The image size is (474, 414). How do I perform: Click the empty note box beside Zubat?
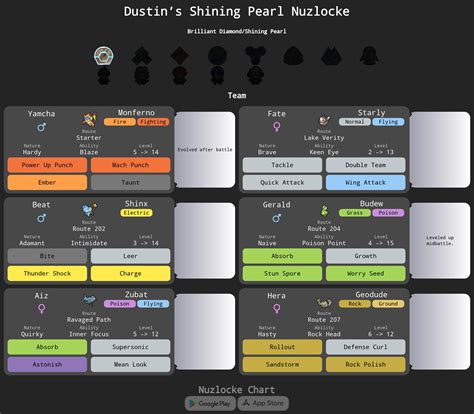pyautogui.click(x=205, y=331)
